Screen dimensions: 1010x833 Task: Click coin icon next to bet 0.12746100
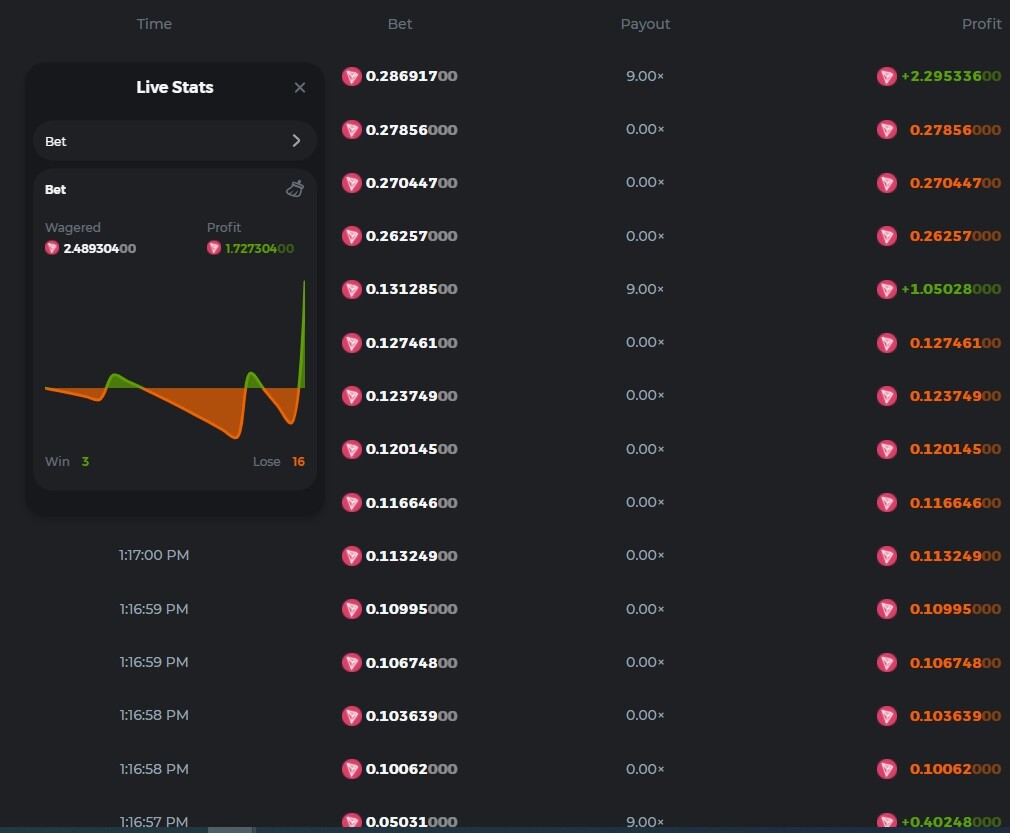pyautogui.click(x=352, y=343)
